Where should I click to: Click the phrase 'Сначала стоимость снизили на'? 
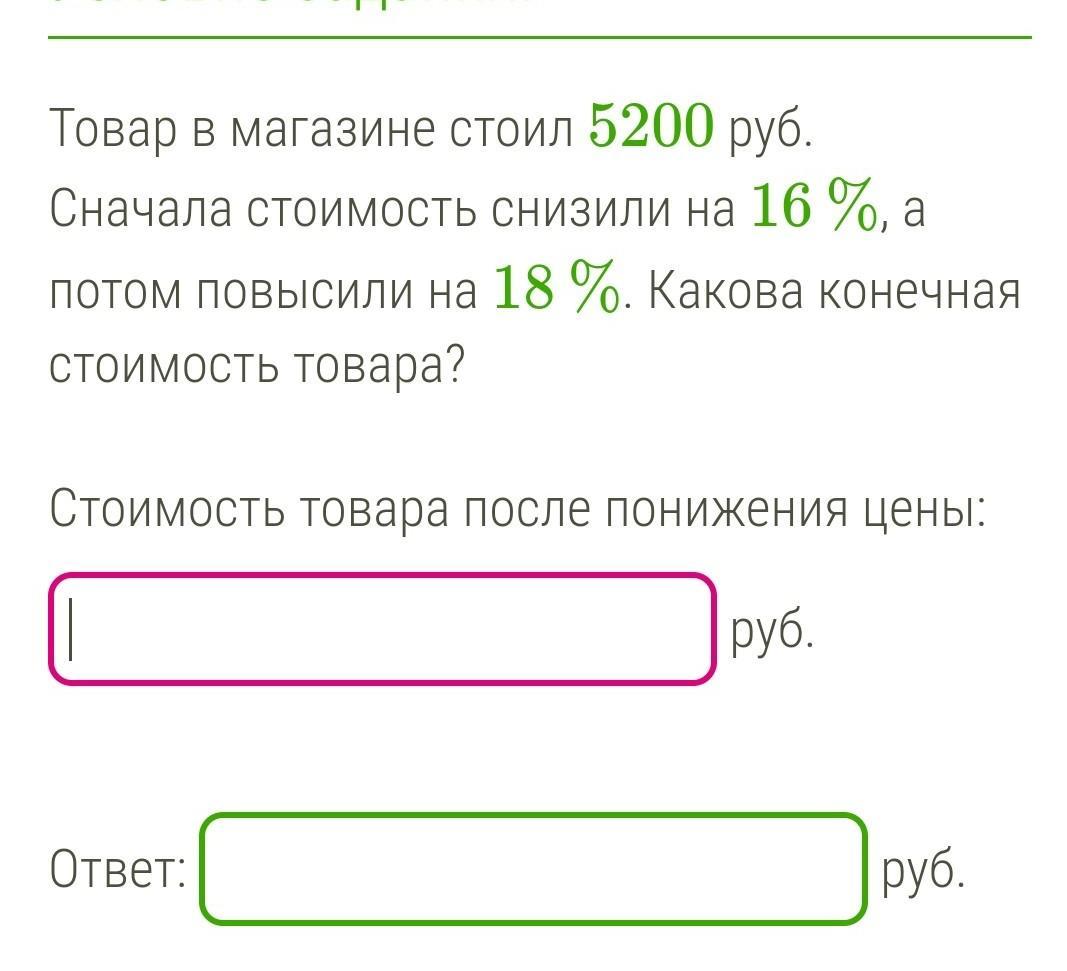pos(392,208)
